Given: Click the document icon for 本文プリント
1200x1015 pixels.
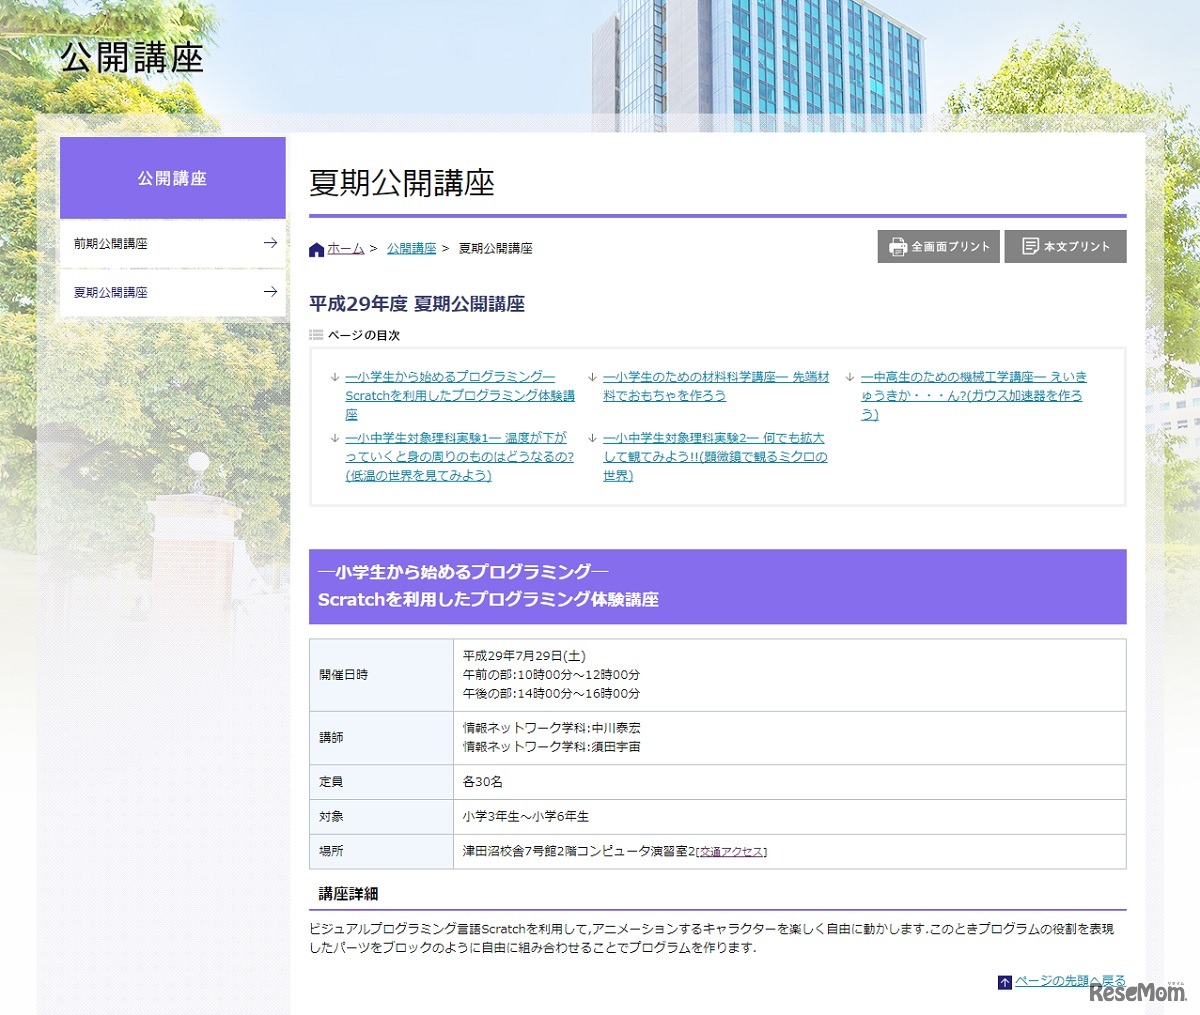Looking at the screenshot, I should point(1030,246).
